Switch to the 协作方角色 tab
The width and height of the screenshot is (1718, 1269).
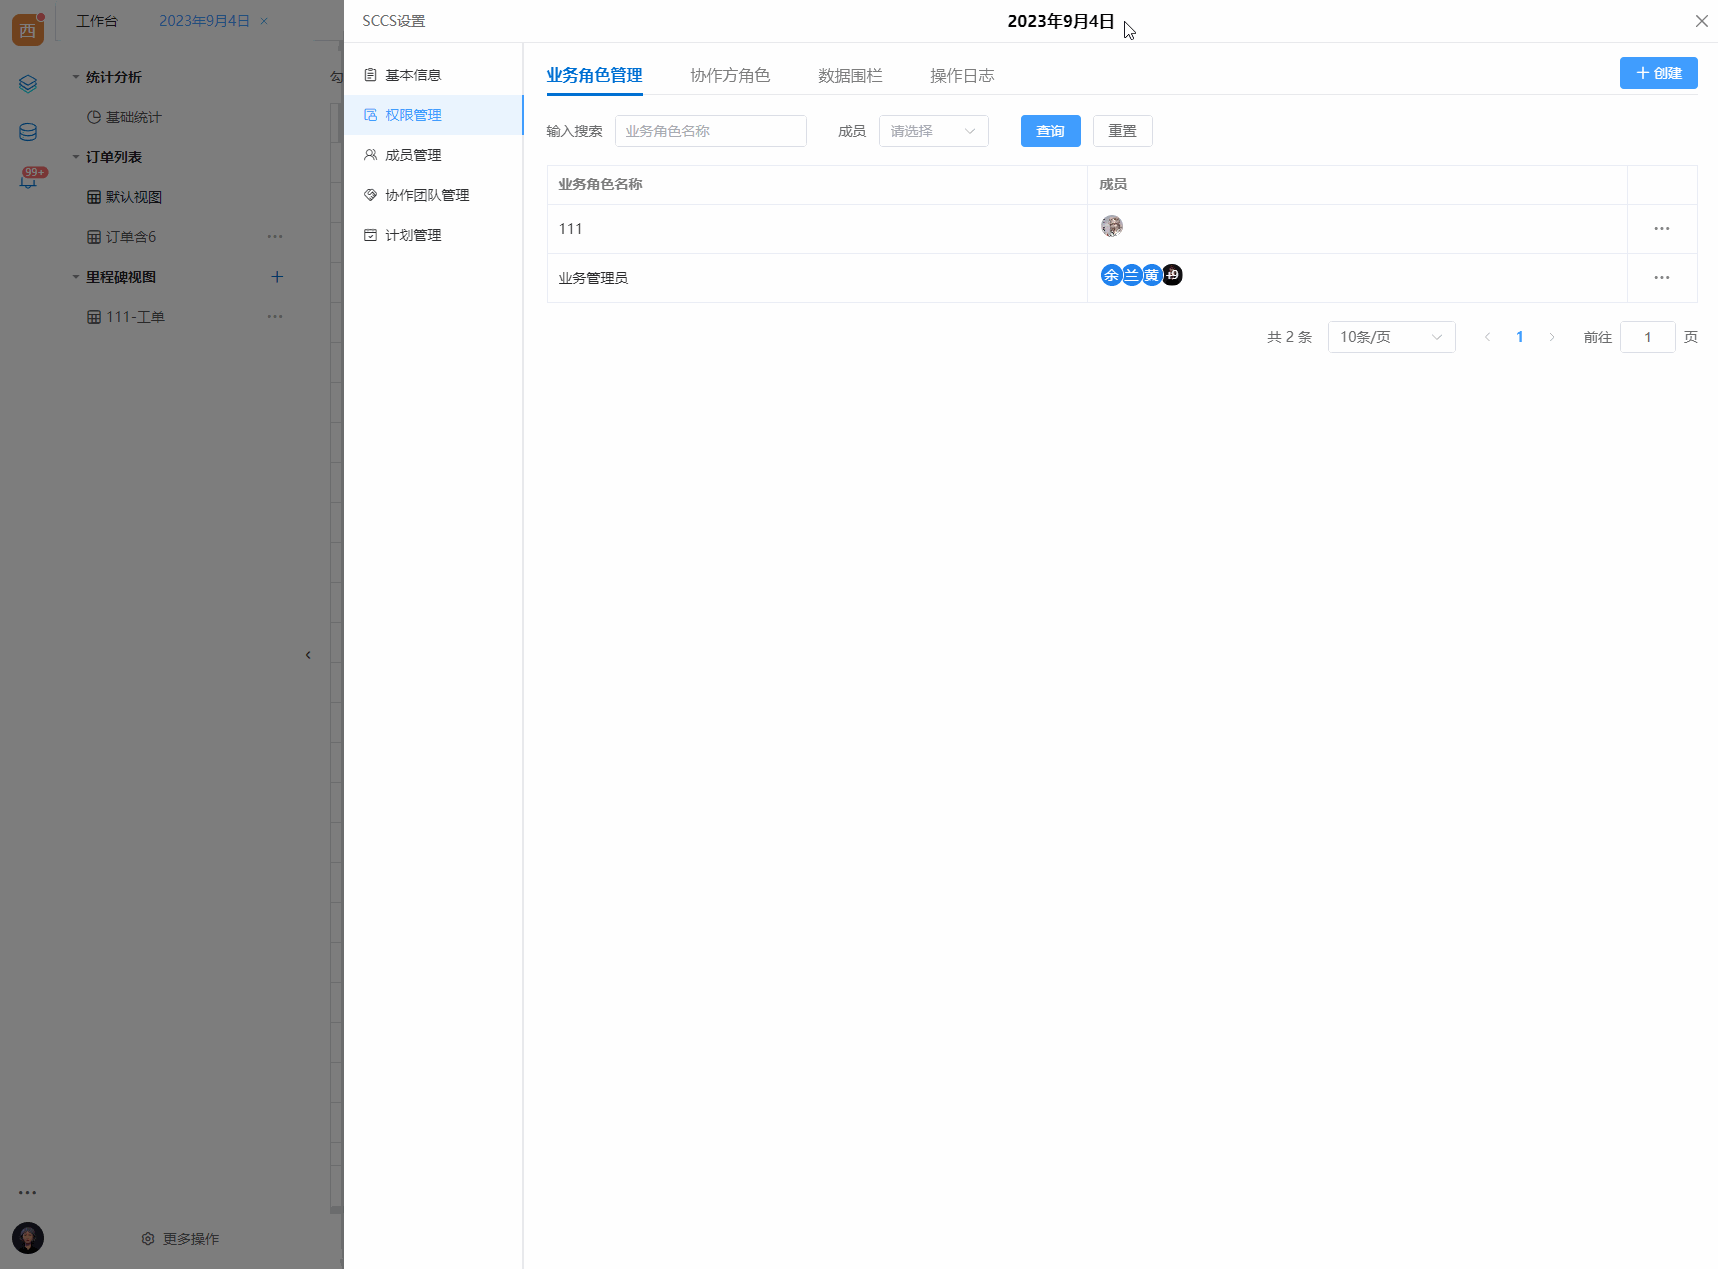729,76
